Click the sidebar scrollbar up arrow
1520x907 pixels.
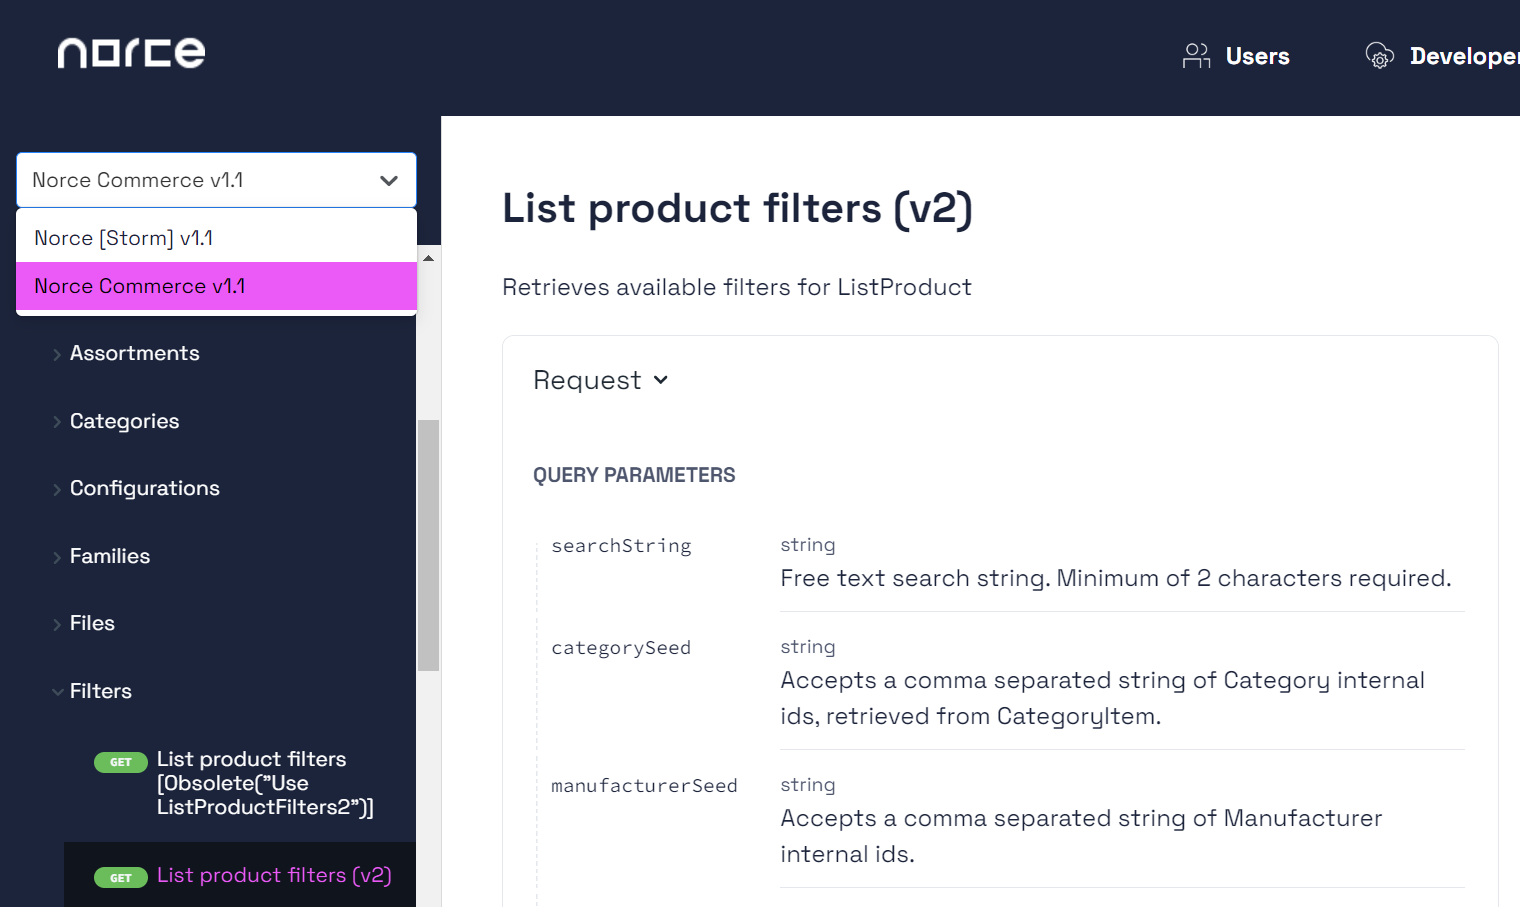point(428,258)
